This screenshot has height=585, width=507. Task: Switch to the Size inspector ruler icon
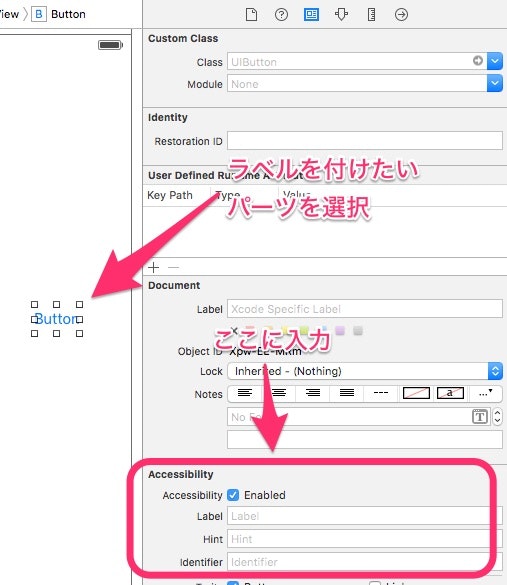click(x=371, y=15)
